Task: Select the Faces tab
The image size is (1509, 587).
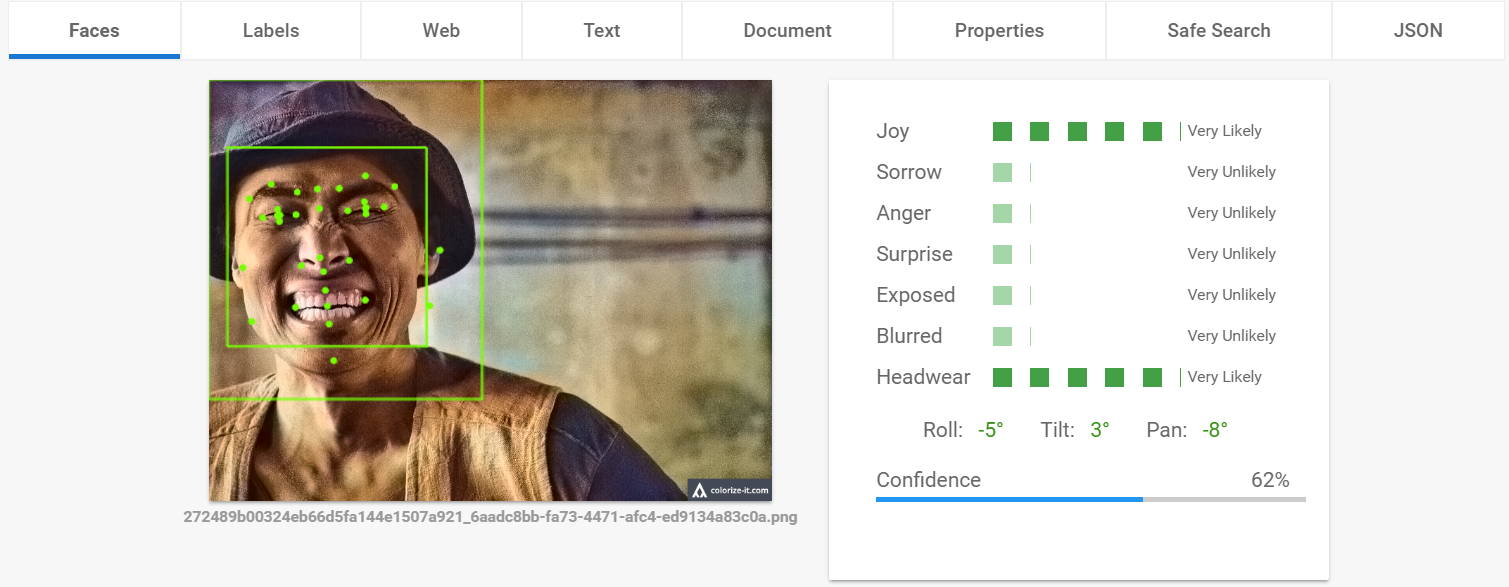Action: (94, 30)
